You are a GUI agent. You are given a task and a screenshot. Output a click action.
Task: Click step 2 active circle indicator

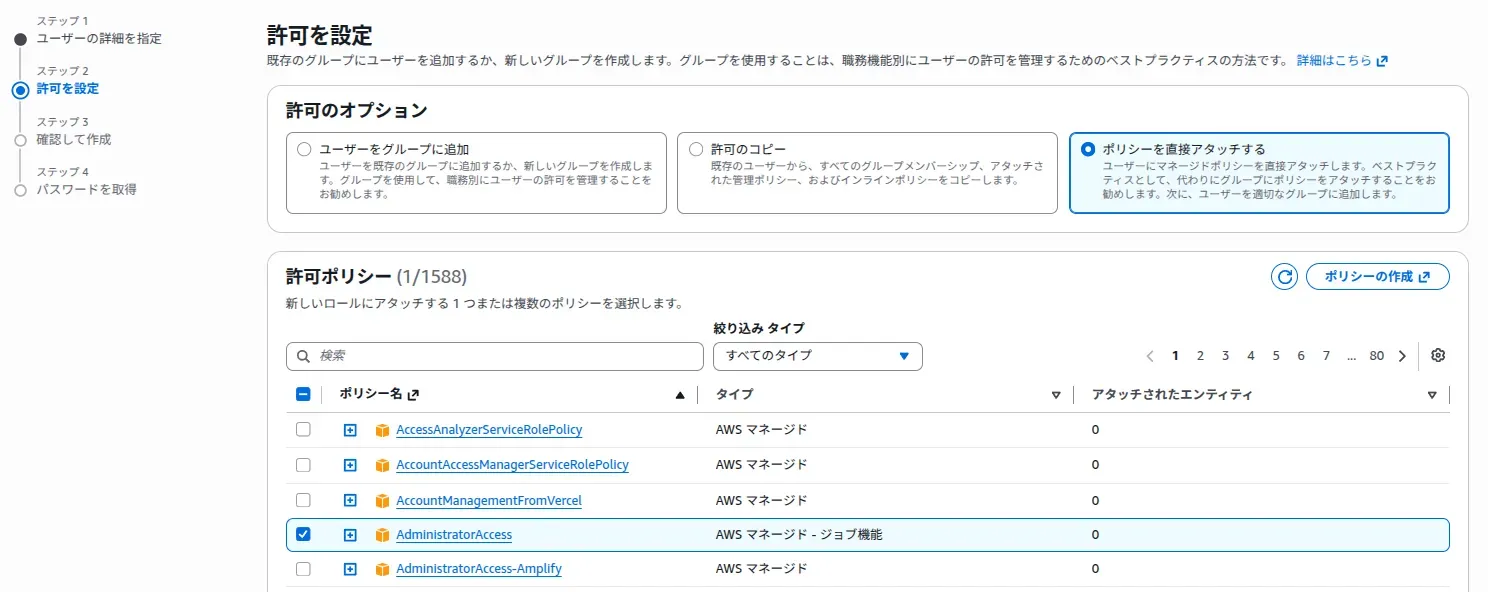pos(20,89)
